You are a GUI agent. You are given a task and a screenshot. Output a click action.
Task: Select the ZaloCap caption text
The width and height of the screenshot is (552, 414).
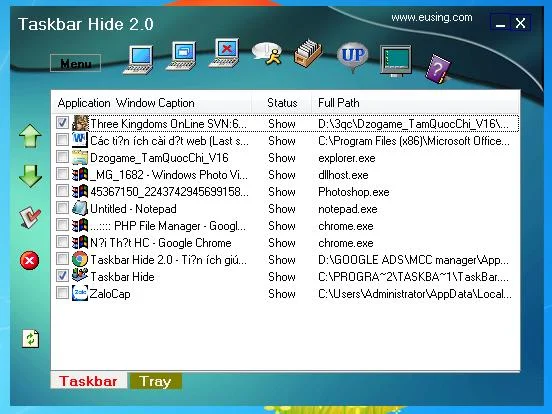[110, 294]
